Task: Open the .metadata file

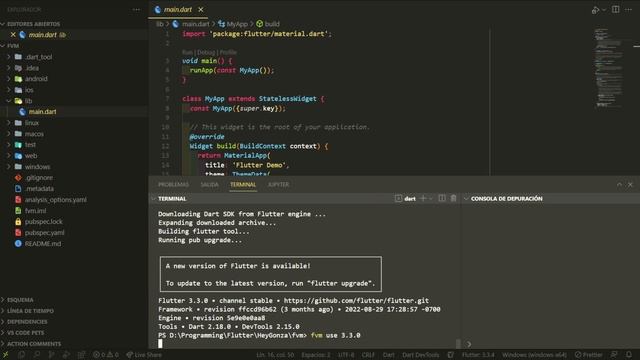Action: [x=39, y=189]
